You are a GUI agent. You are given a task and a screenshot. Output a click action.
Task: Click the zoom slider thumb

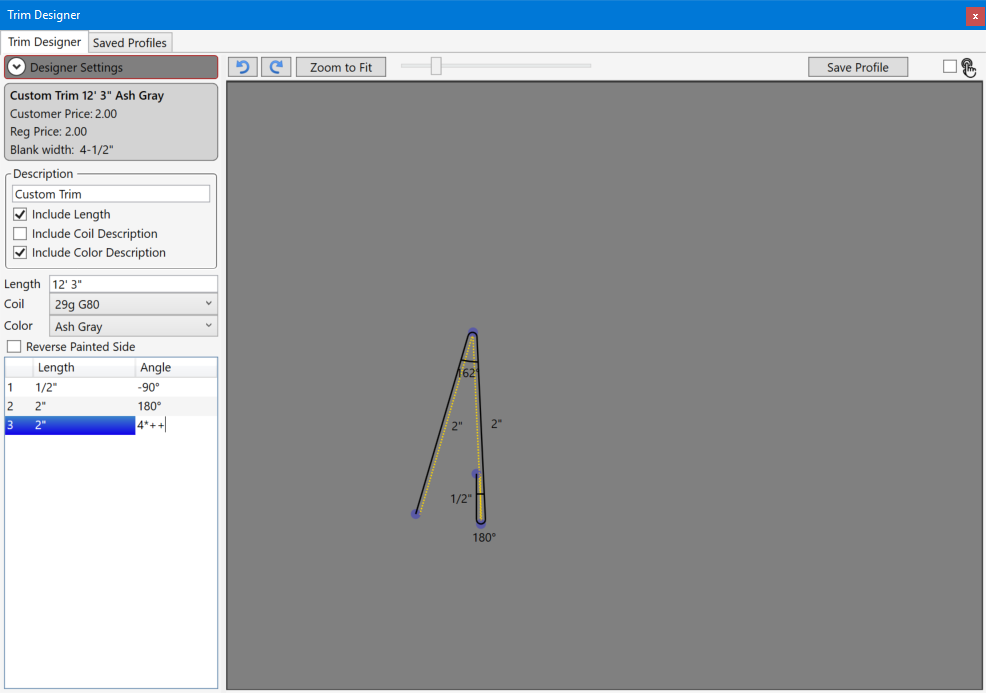click(436, 66)
